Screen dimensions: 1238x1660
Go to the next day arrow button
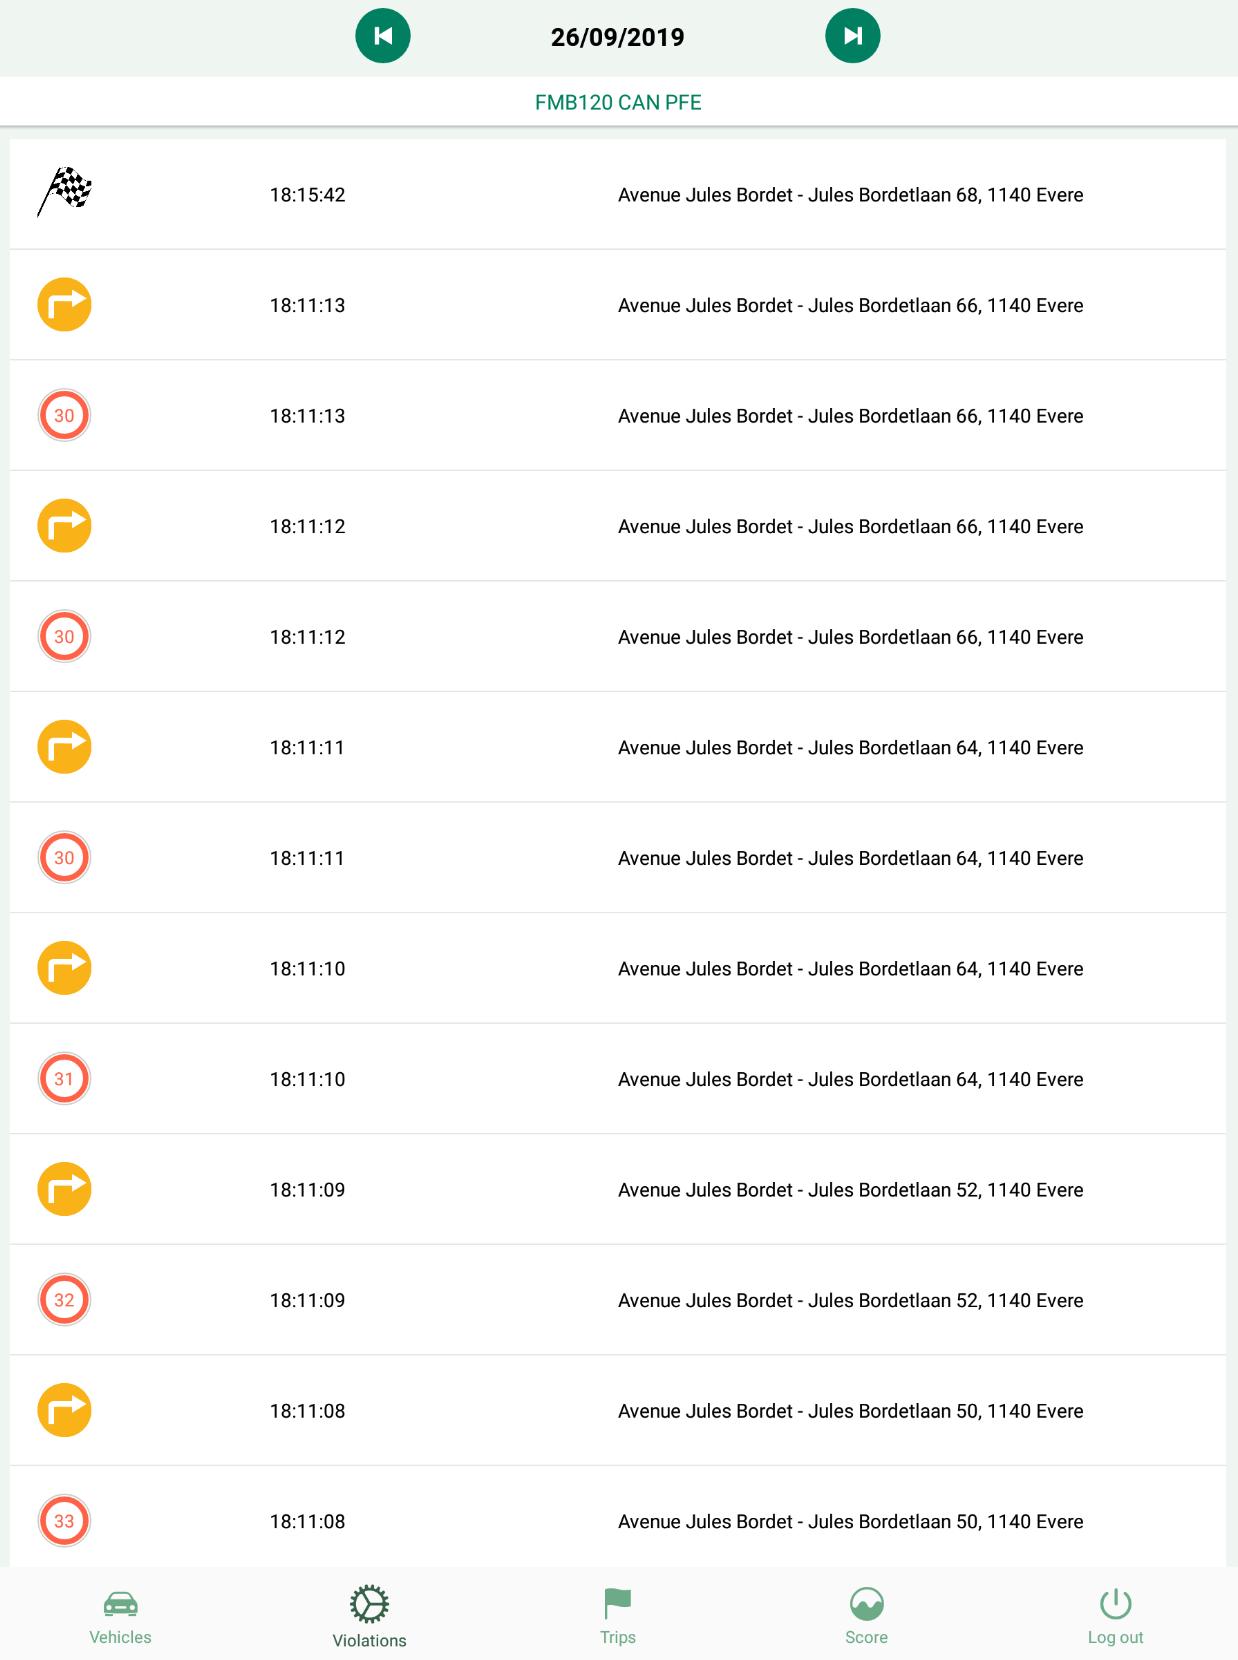853,36
